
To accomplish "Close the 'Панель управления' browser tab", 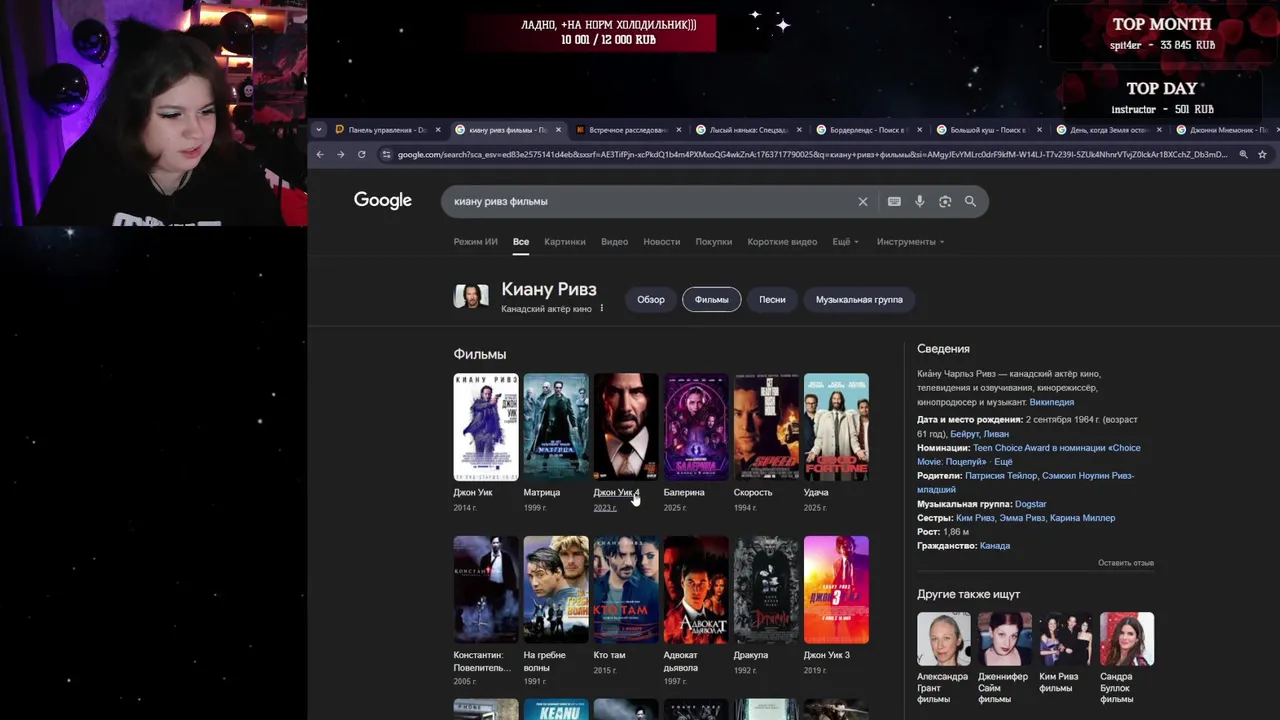I will (x=438, y=130).
